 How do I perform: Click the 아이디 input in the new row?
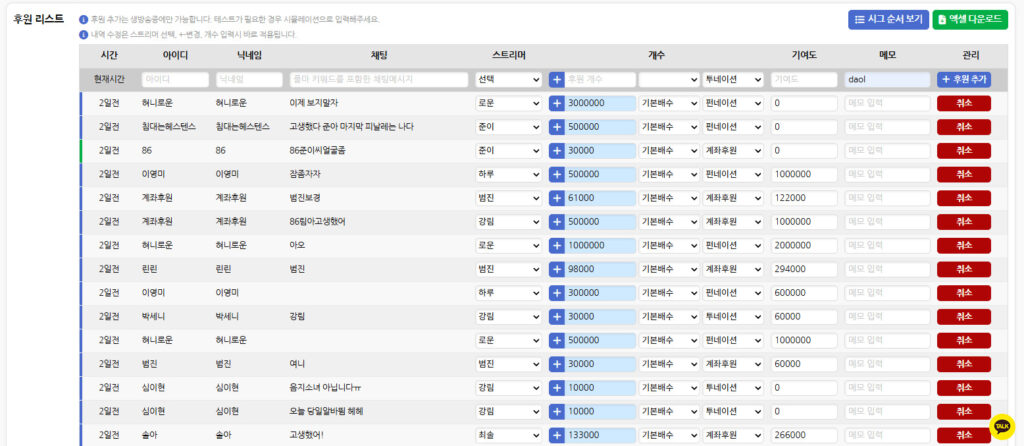click(175, 80)
